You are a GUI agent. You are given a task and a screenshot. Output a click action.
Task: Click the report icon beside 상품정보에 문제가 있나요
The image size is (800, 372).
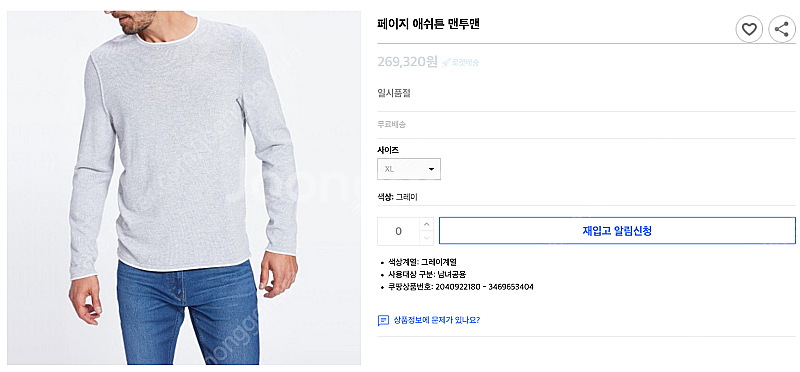click(383, 320)
